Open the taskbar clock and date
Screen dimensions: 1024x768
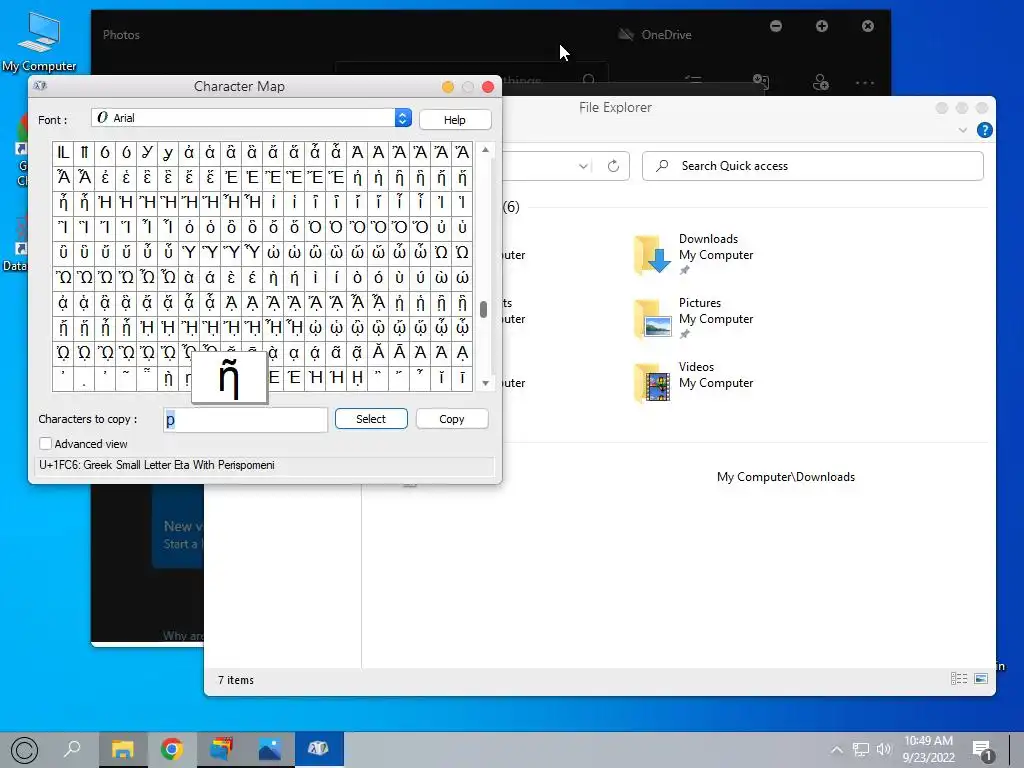point(928,749)
